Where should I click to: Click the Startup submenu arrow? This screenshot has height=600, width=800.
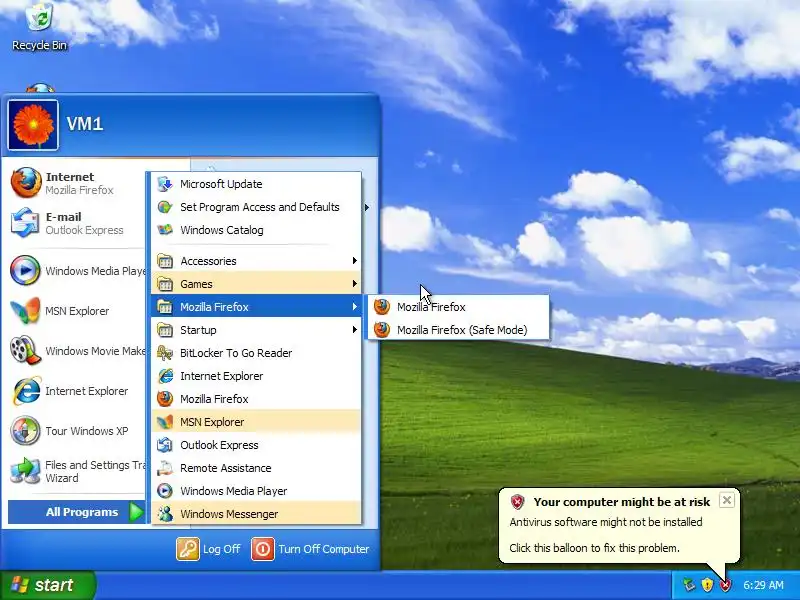click(x=355, y=330)
